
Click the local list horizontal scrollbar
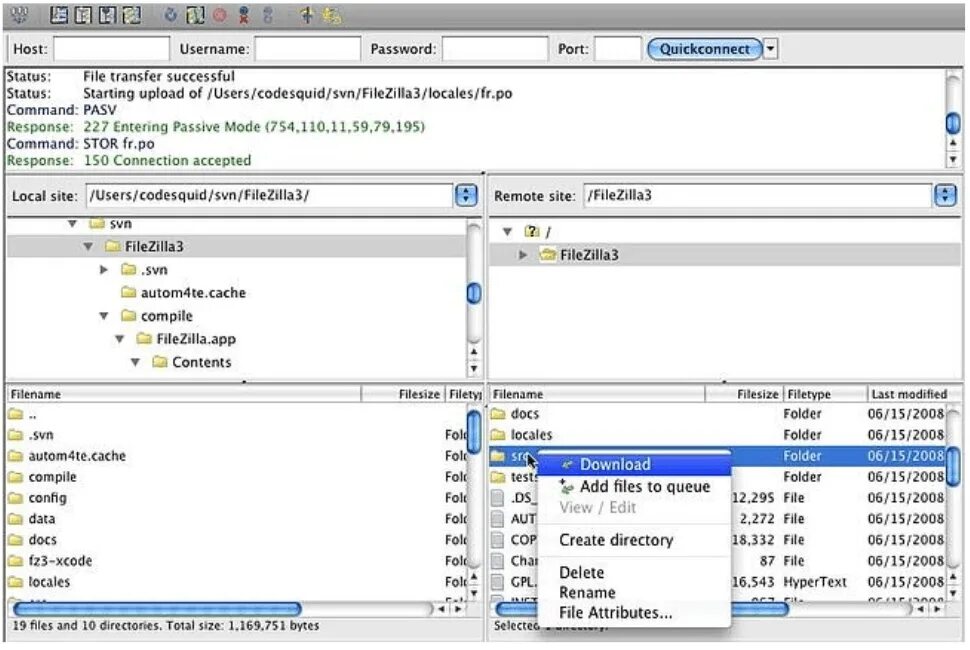(157, 609)
